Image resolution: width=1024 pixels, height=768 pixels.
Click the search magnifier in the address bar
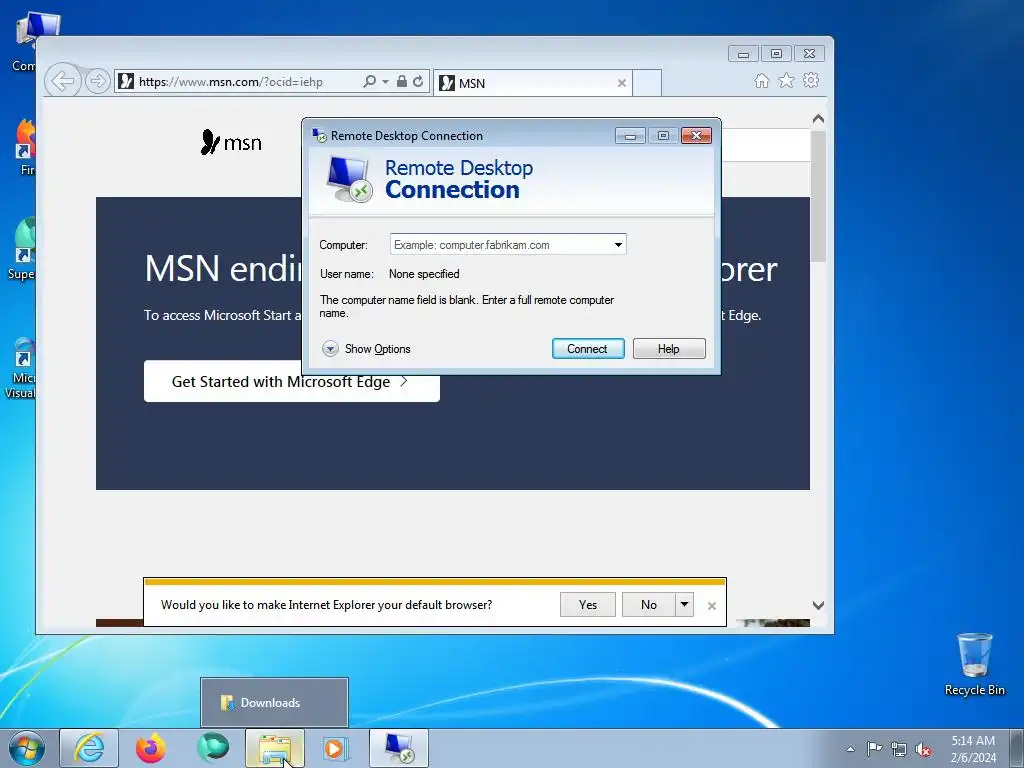click(369, 82)
